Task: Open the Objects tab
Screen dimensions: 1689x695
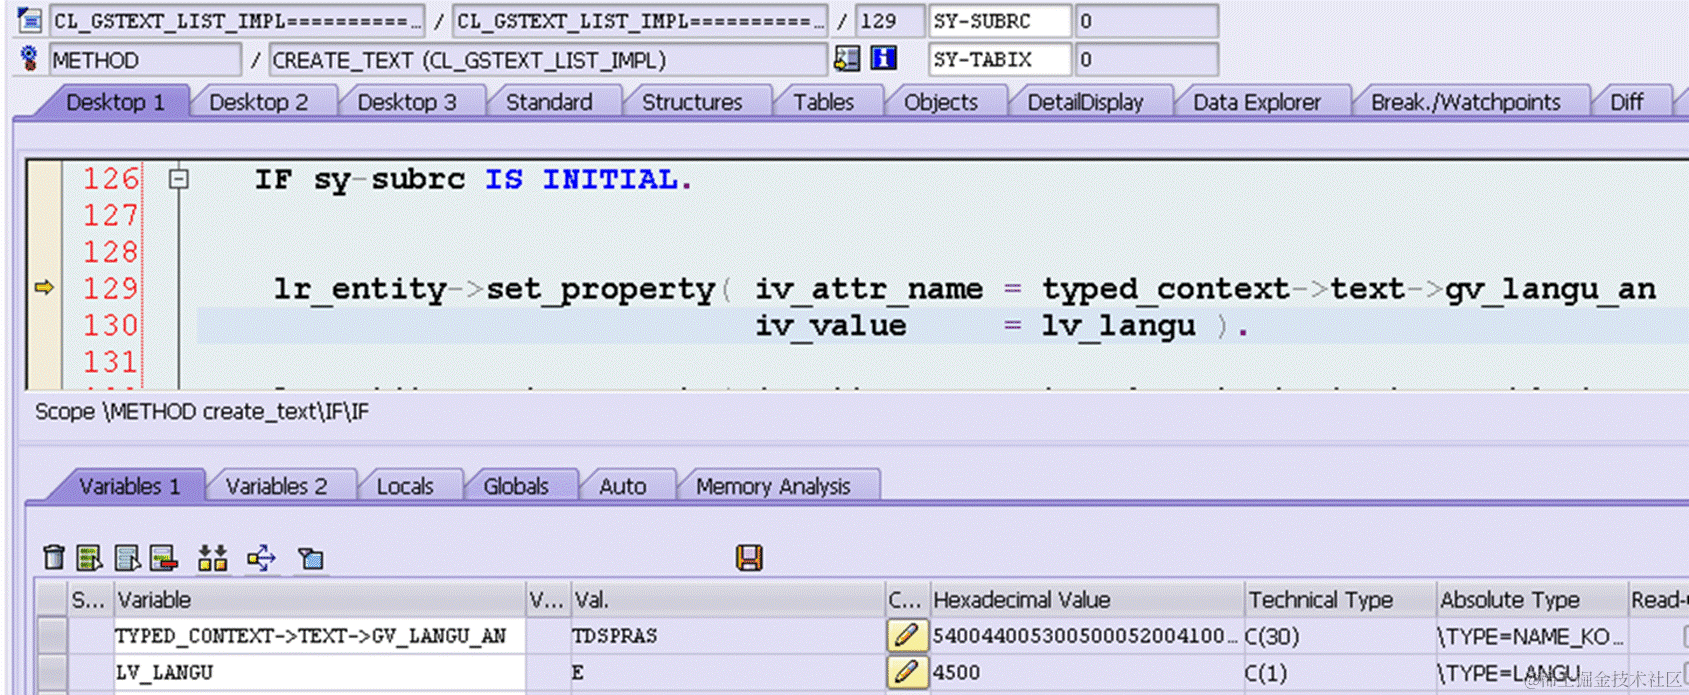Action: pos(941,102)
